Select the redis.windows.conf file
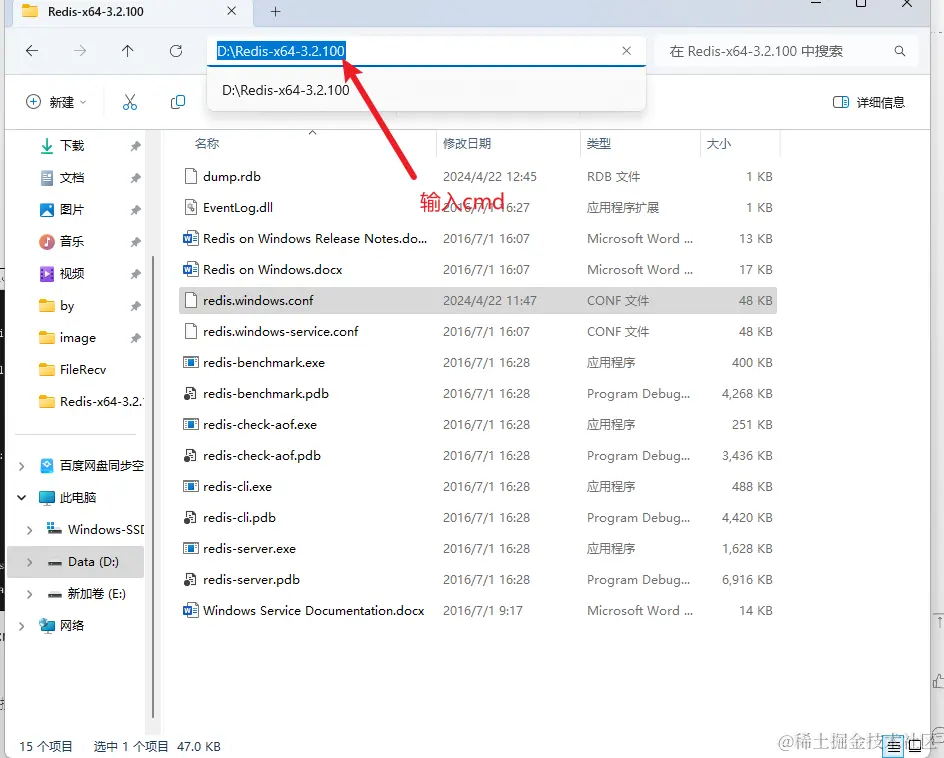Viewport: 944px width, 758px height. (x=477, y=300)
